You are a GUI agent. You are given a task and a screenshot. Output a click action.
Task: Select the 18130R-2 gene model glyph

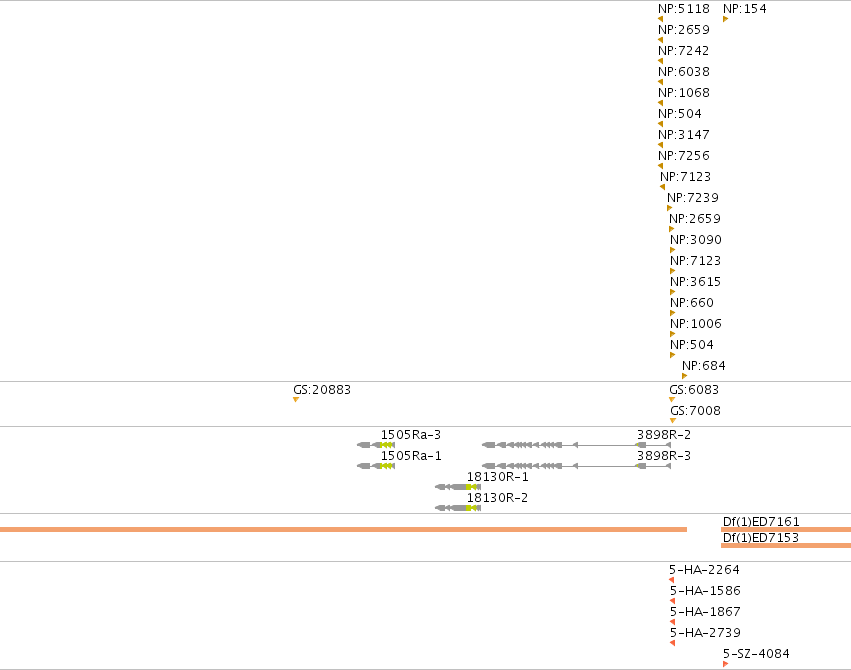point(458,508)
